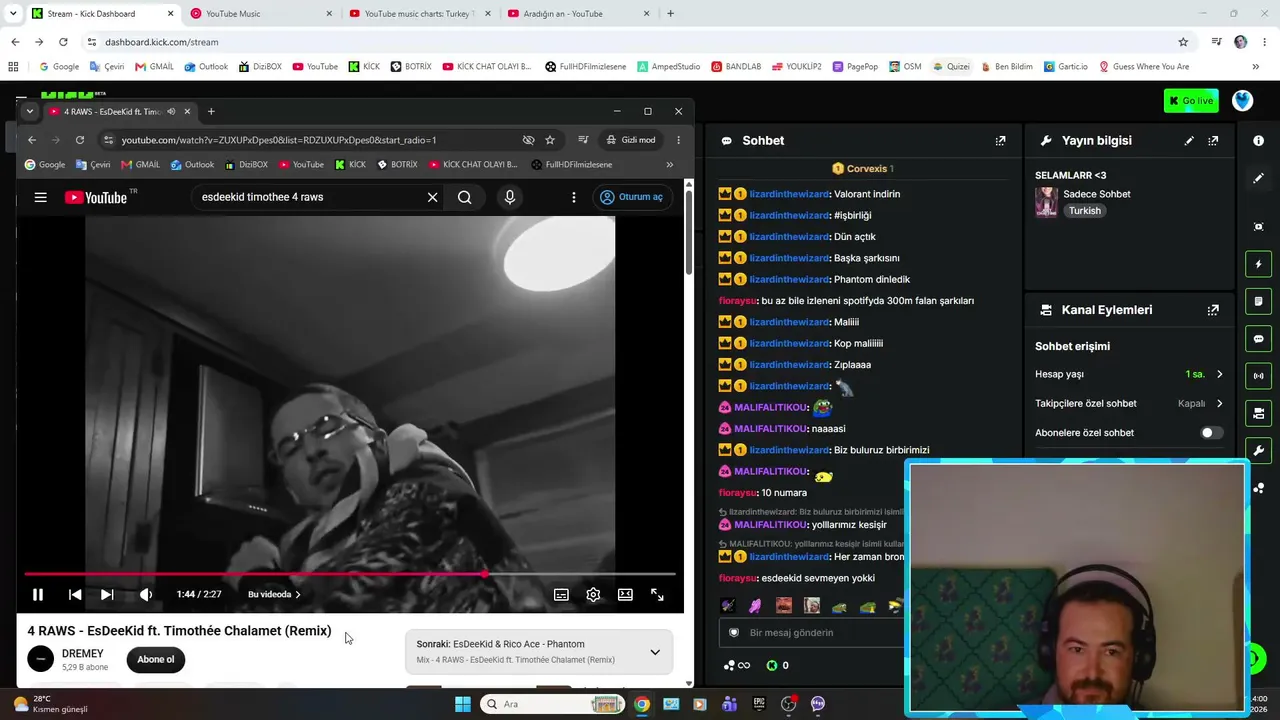1280x720 pixels.
Task: Bookmark the YouTube page with star
Action: [550, 140]
